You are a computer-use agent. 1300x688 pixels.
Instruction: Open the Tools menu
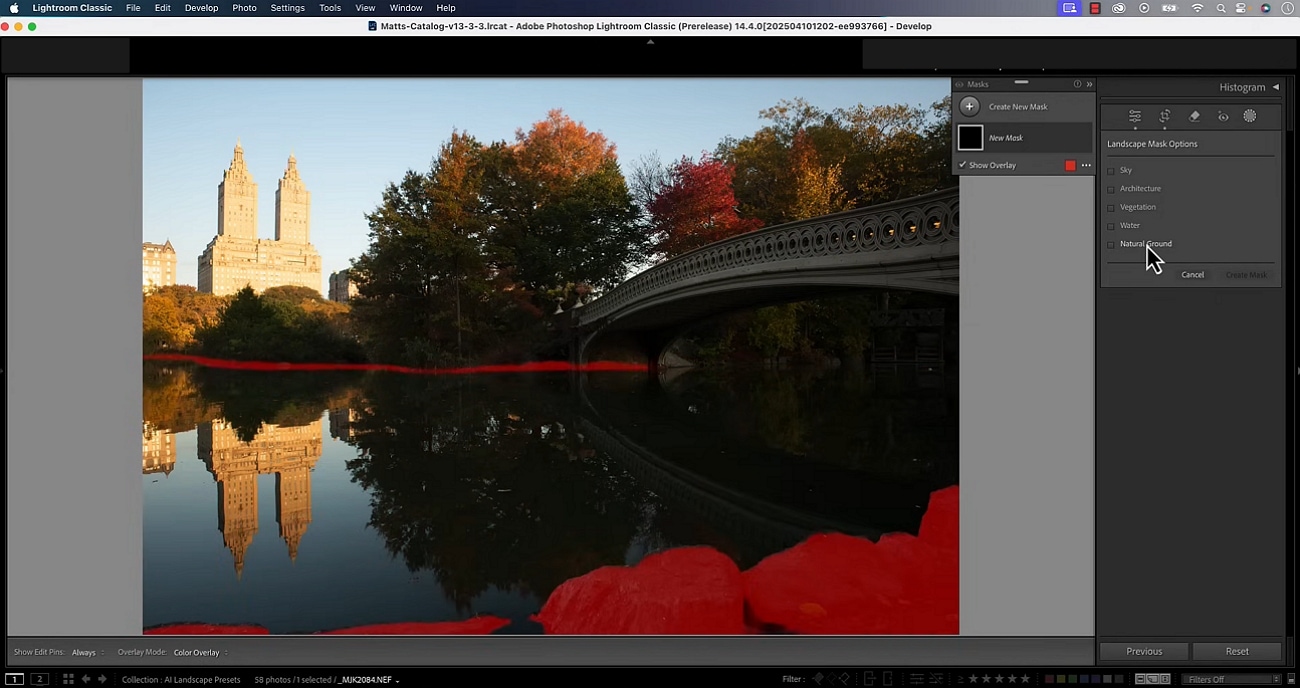330,8
